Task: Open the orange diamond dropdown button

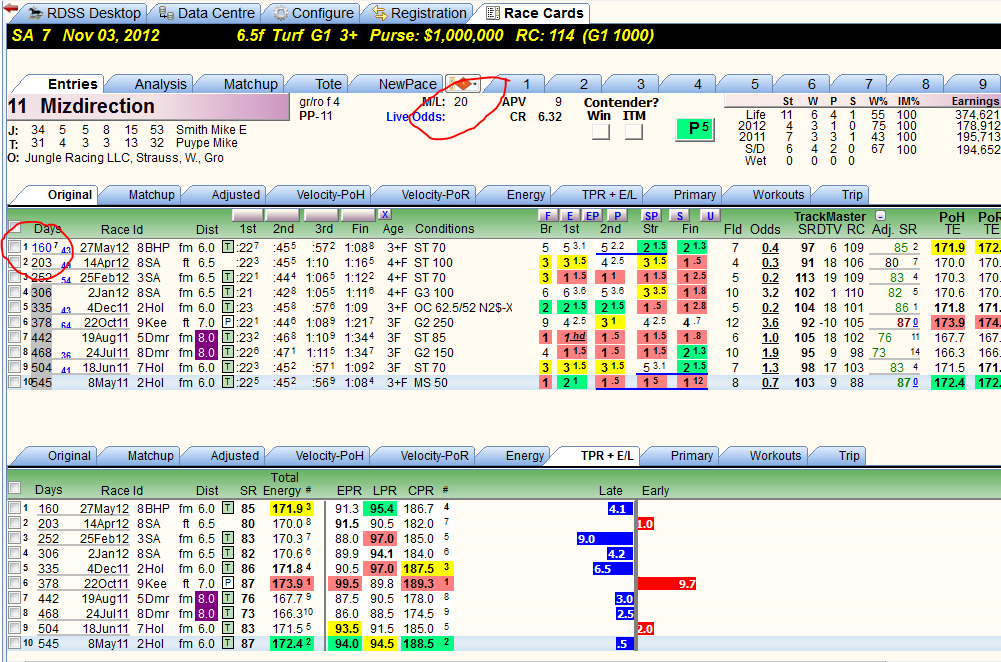Action: coord(463,84)
